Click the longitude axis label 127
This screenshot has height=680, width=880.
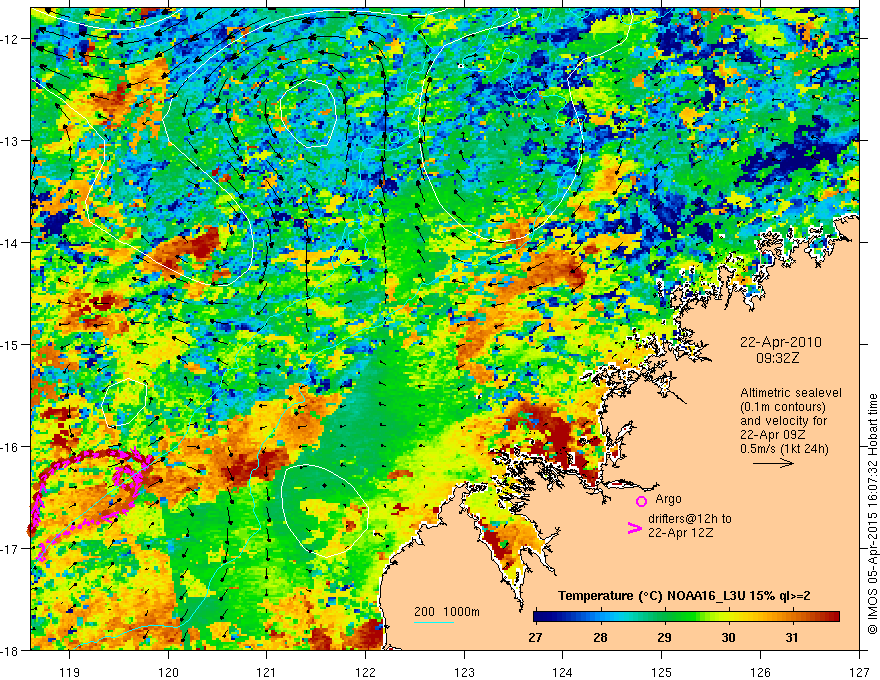(x=859, y=673)
